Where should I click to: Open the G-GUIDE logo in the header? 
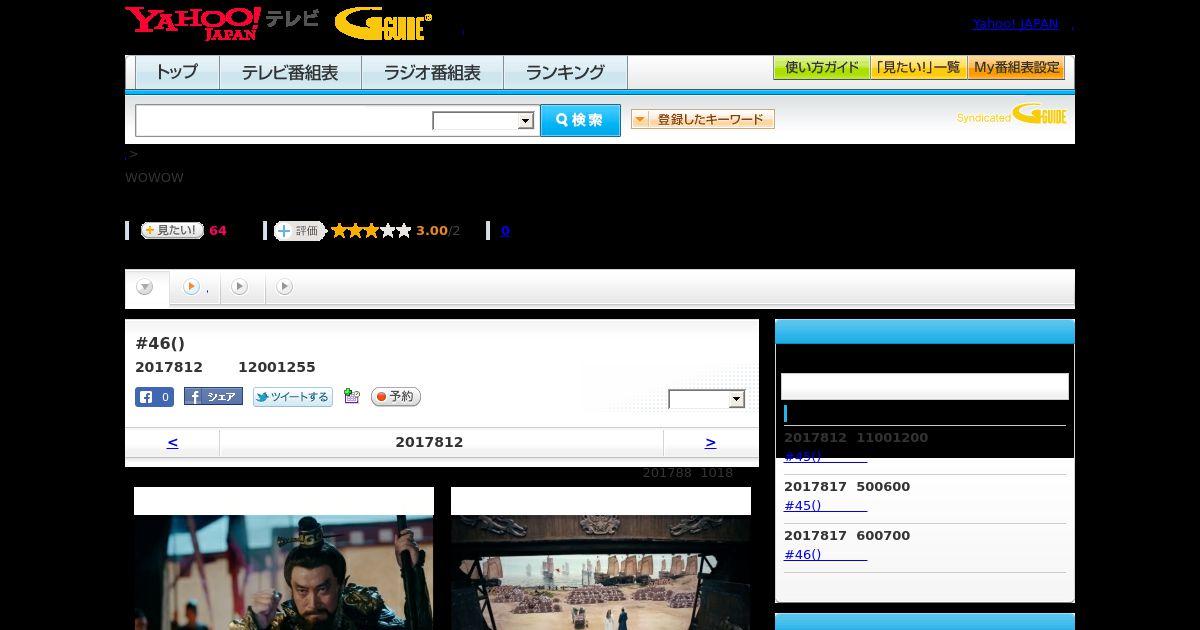coord(383,24)
